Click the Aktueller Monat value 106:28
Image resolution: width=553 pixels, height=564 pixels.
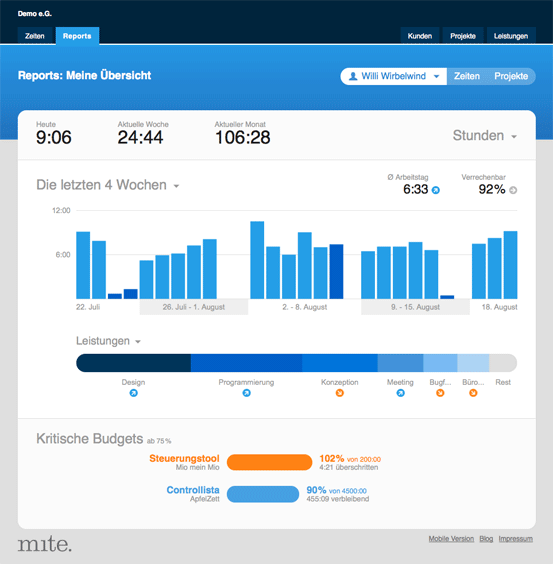[x=242, y=137]
